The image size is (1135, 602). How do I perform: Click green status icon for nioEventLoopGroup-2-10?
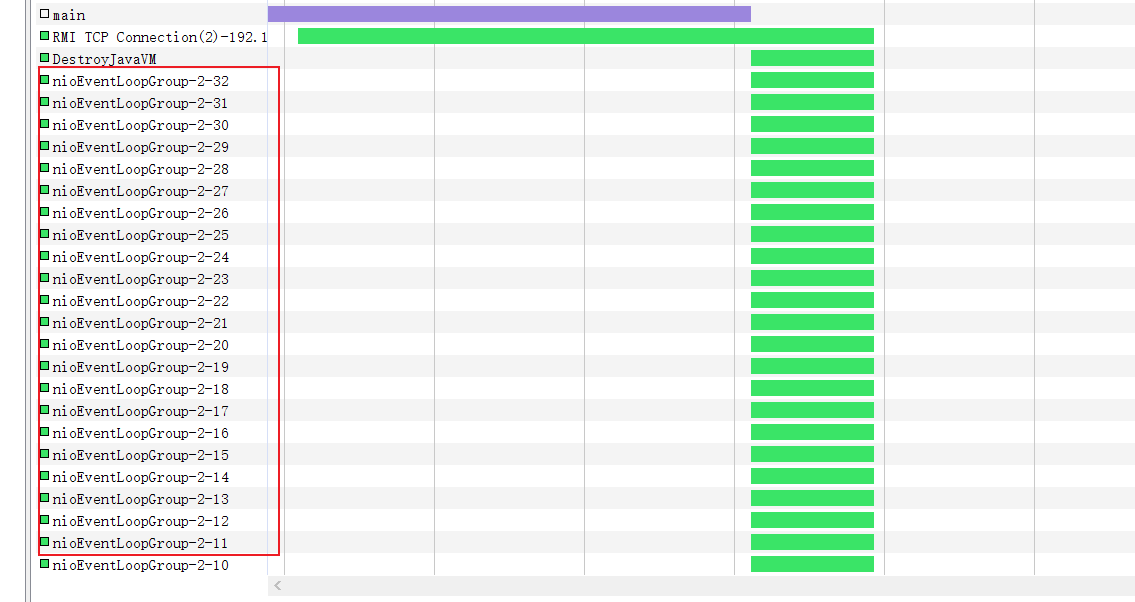[x=44, y=564]
